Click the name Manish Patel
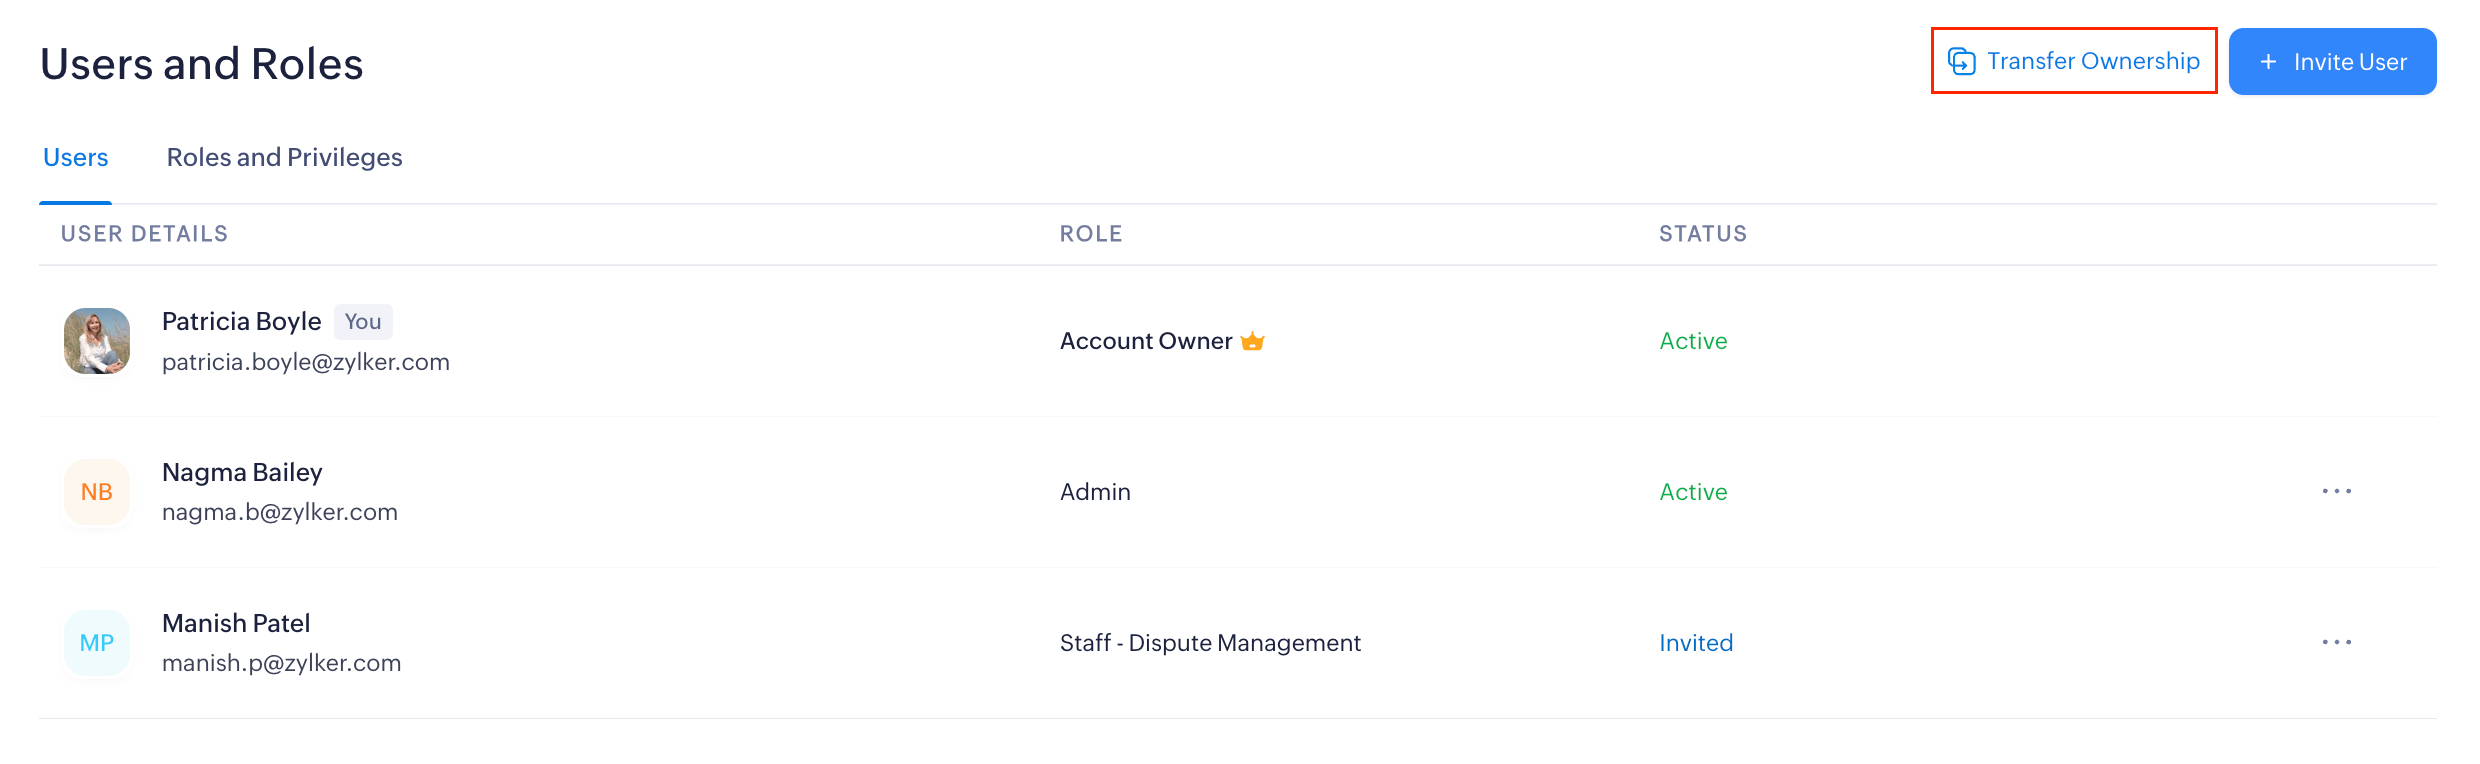Screen dimensions: 2480x764 pos(236,623)
